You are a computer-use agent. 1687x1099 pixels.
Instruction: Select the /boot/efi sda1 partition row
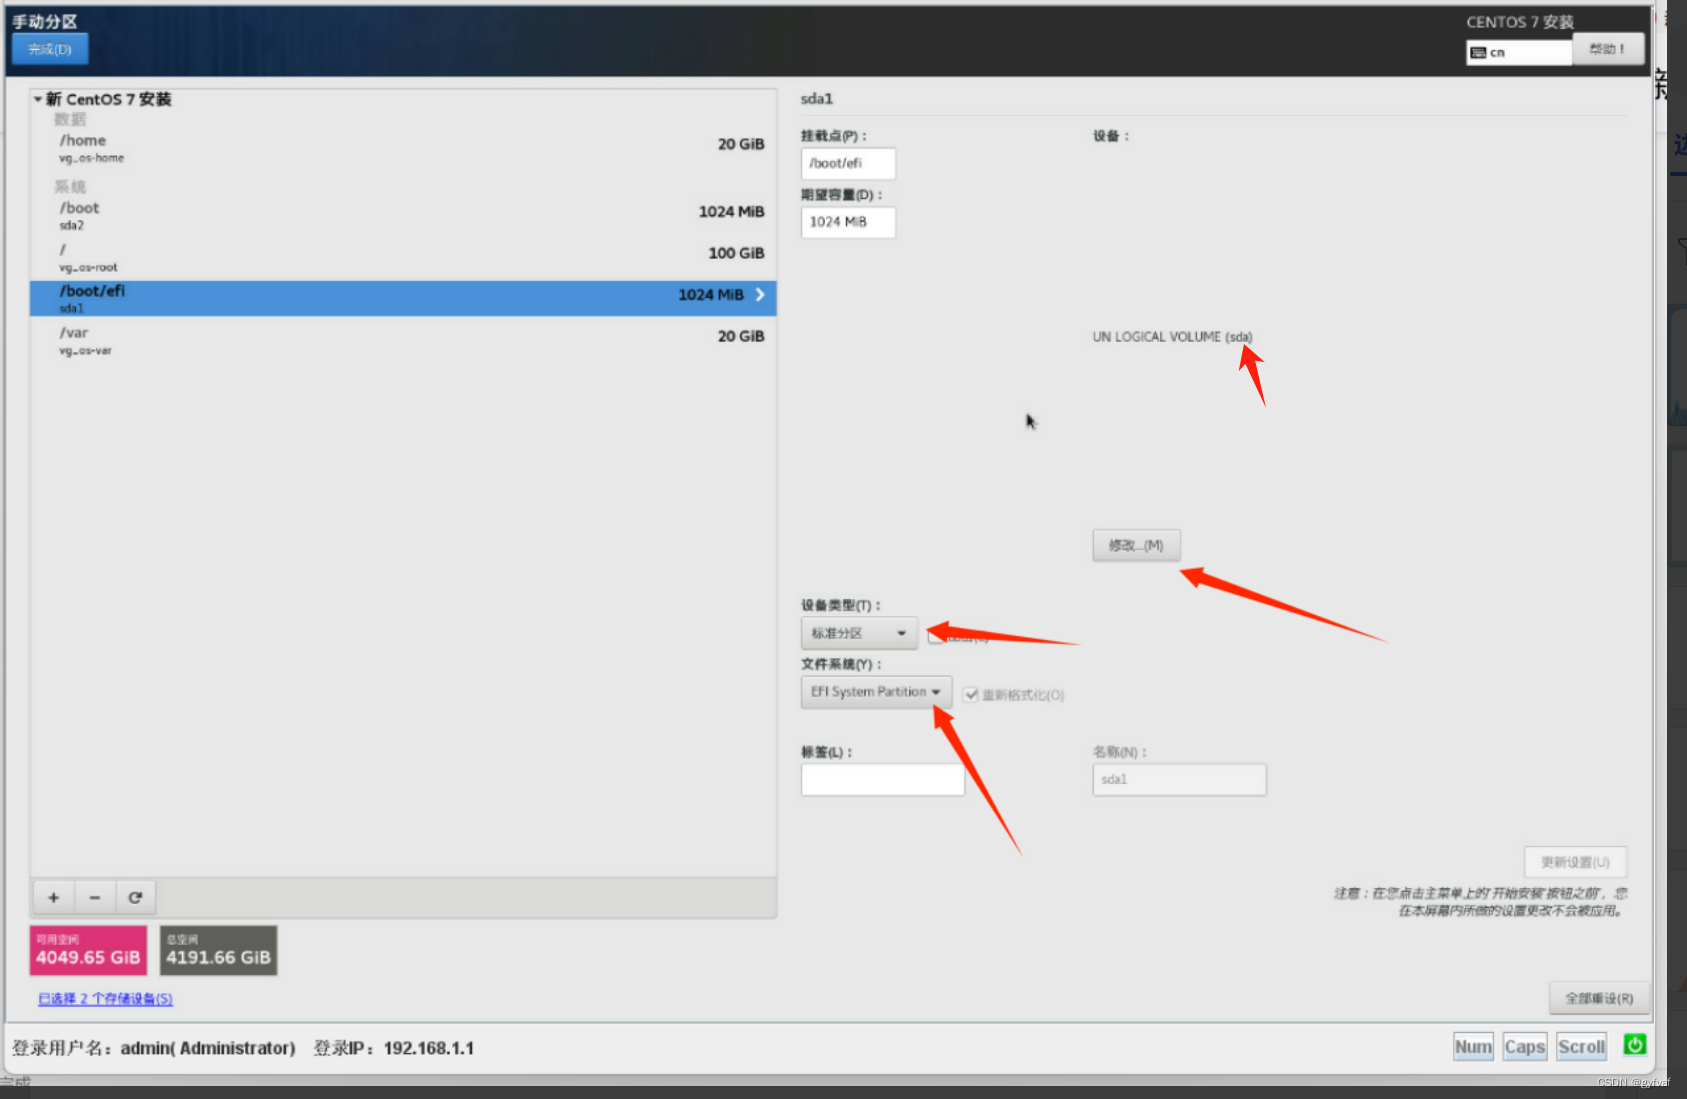403,298
